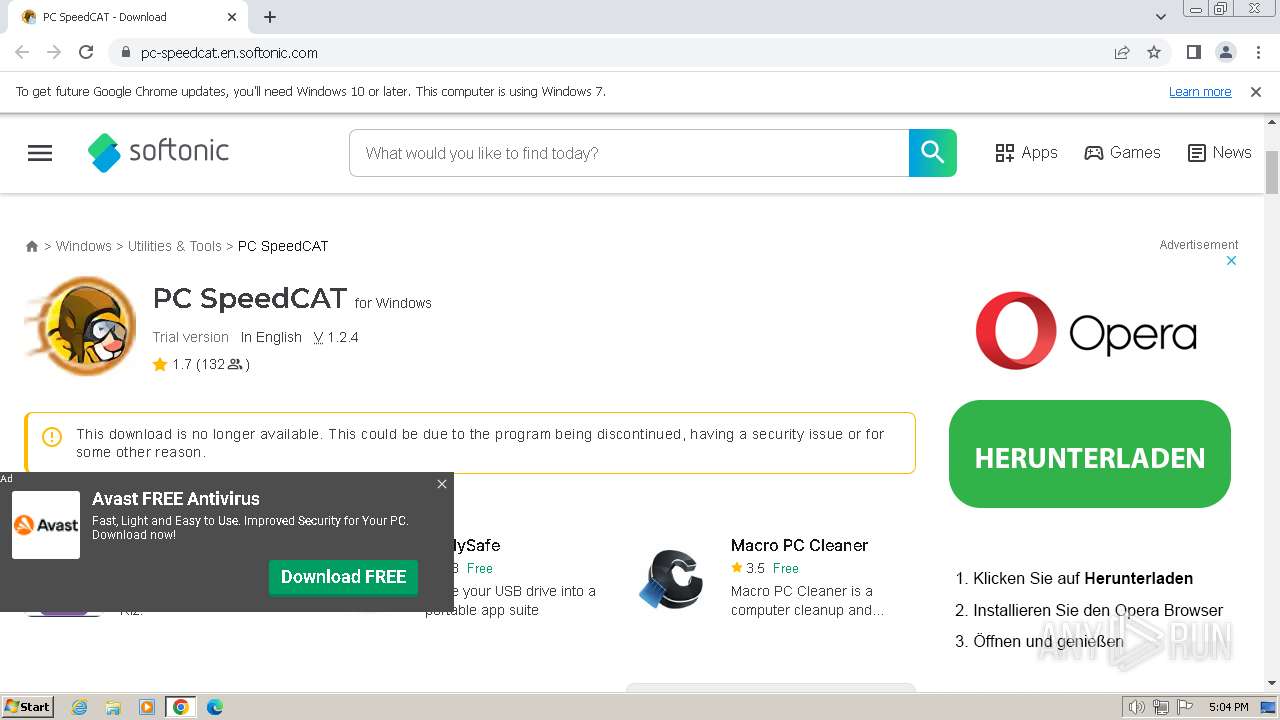Screen dimensions: 1280x720
Task: Open Windows breadcrumb link
Action: [x=84, y=246]
